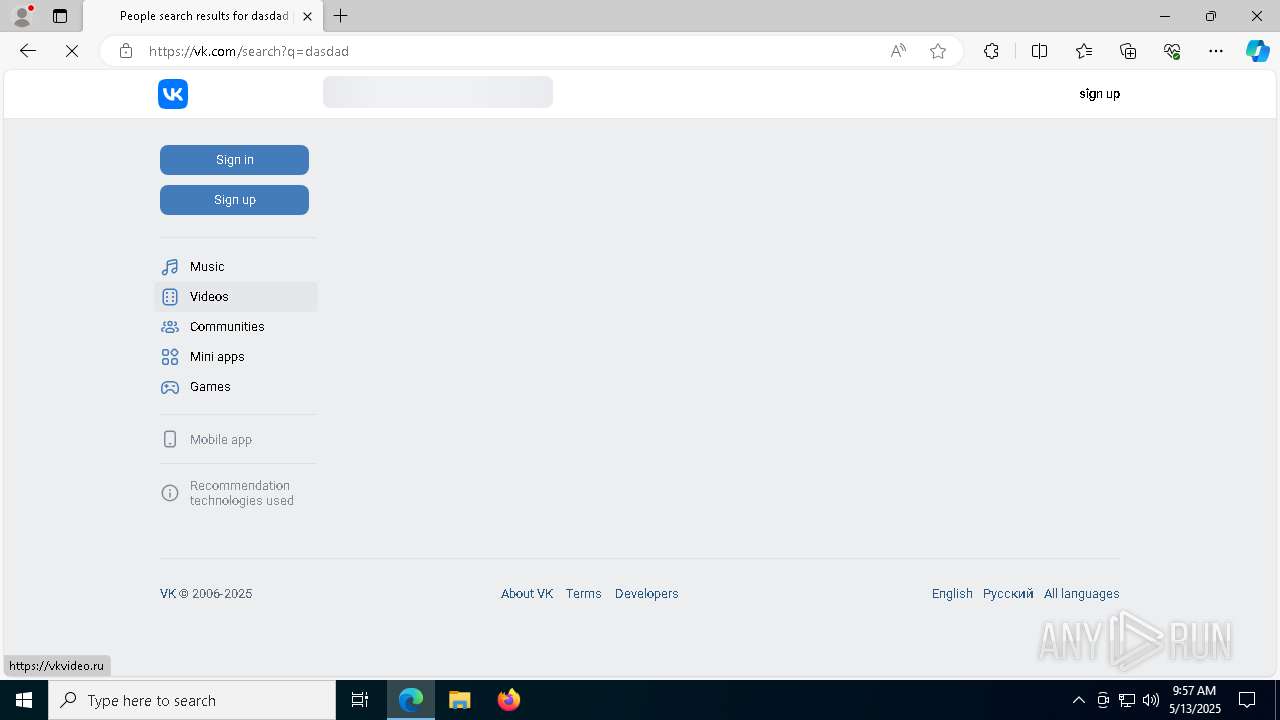
Task: Open the Extensions puzzle icon
Action: (991, 51)
